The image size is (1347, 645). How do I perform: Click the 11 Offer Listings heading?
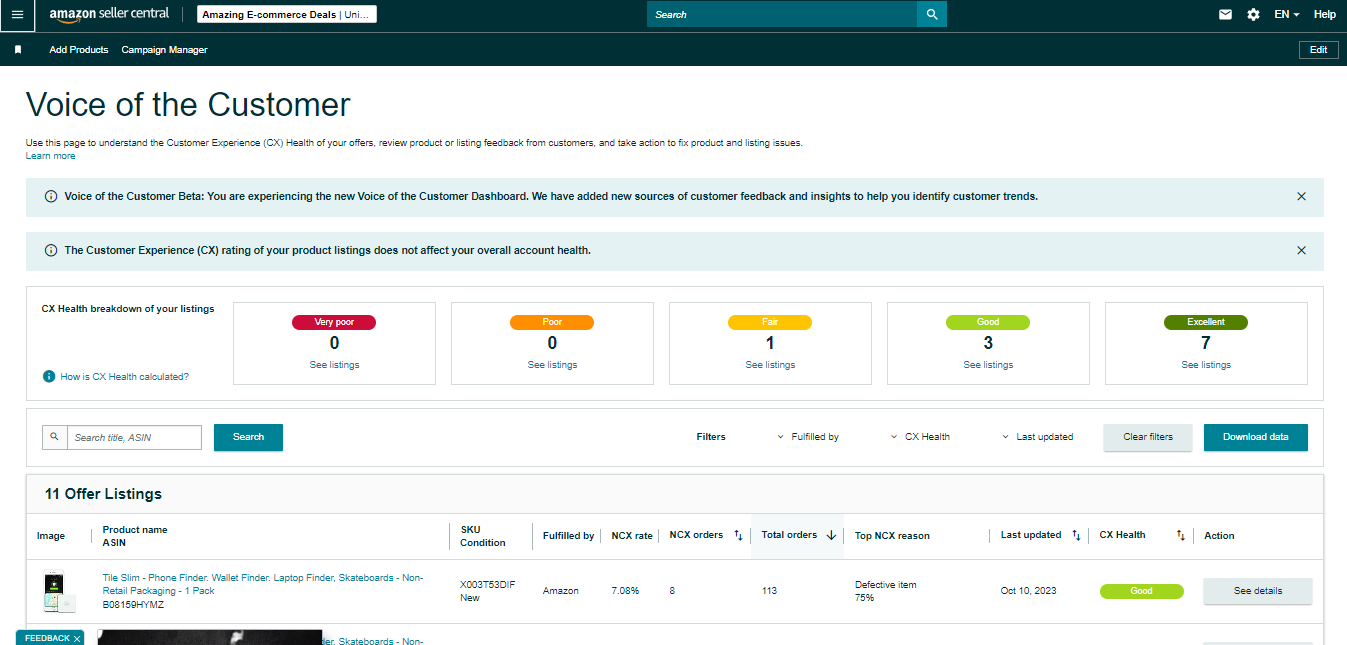click(103, 494)
